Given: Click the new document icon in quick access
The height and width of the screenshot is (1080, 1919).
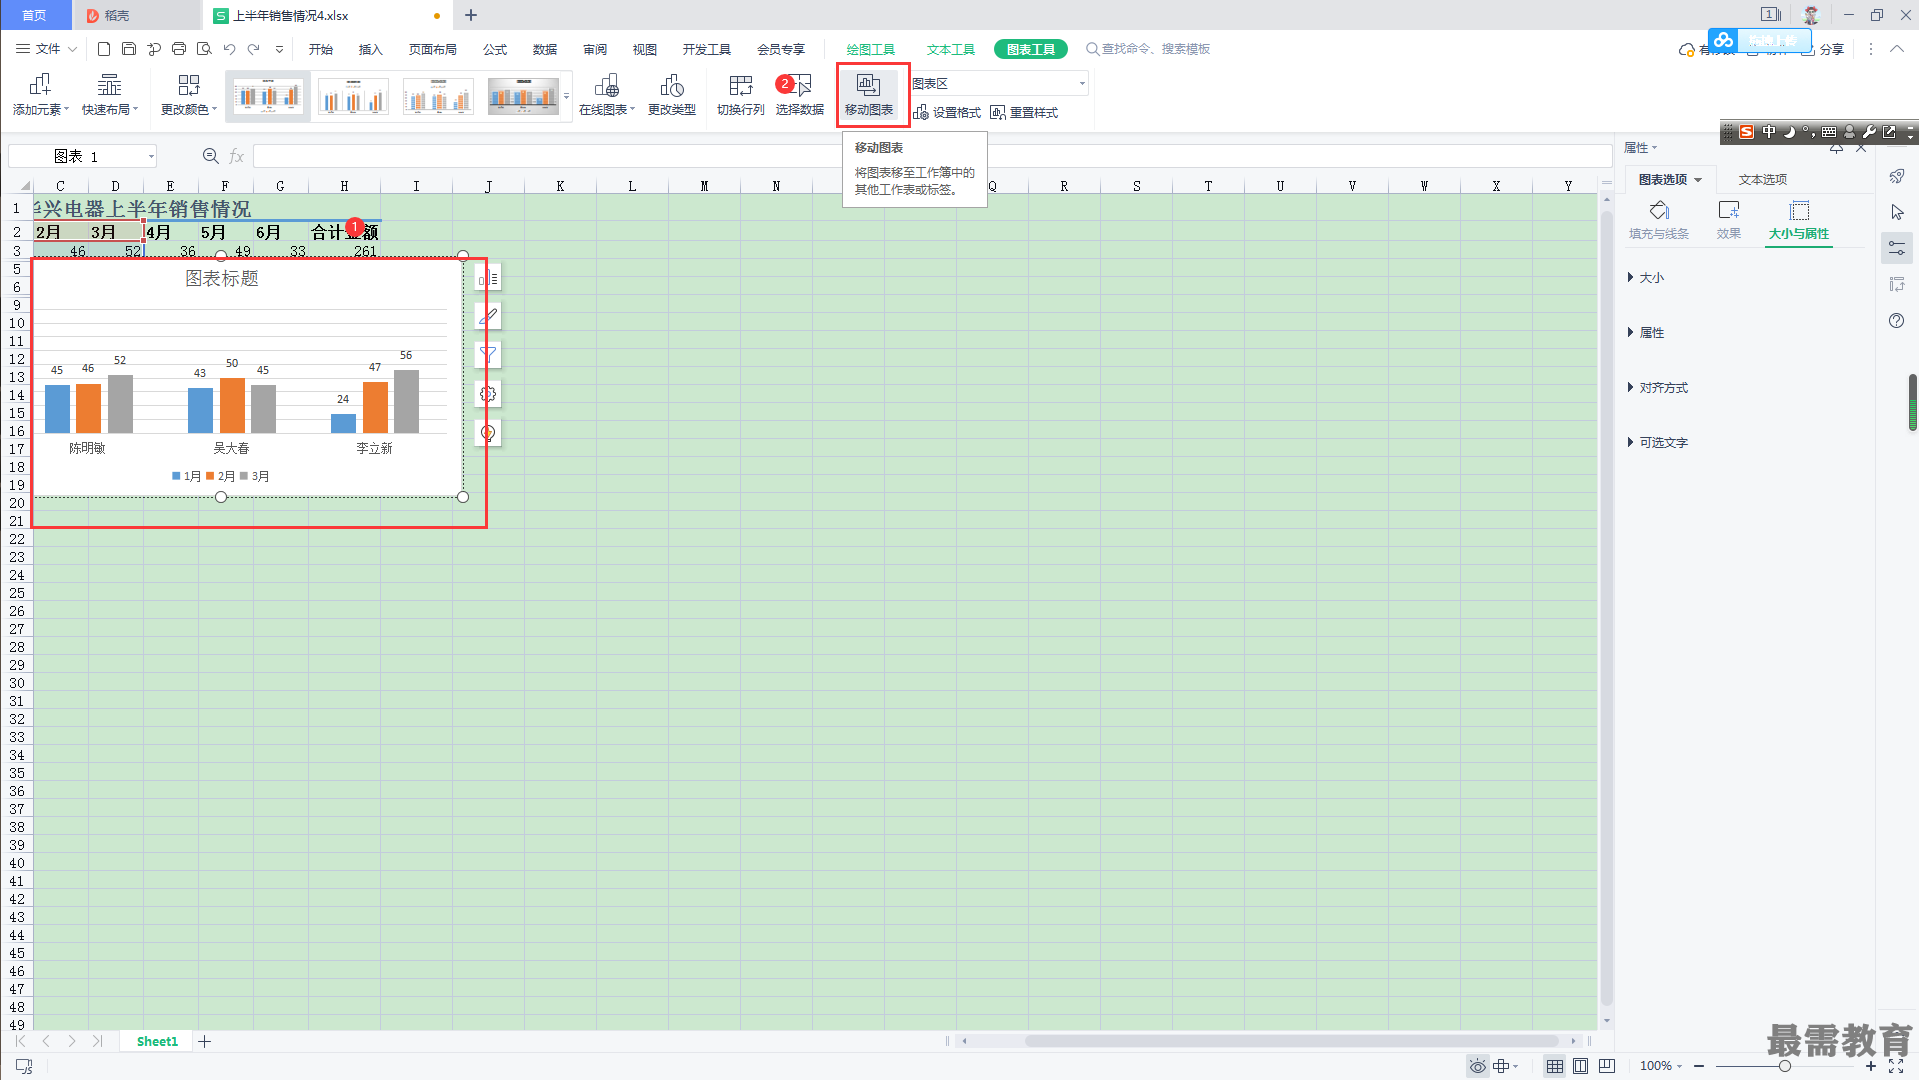Looking at the screenshot, I should tap(104, 49).
